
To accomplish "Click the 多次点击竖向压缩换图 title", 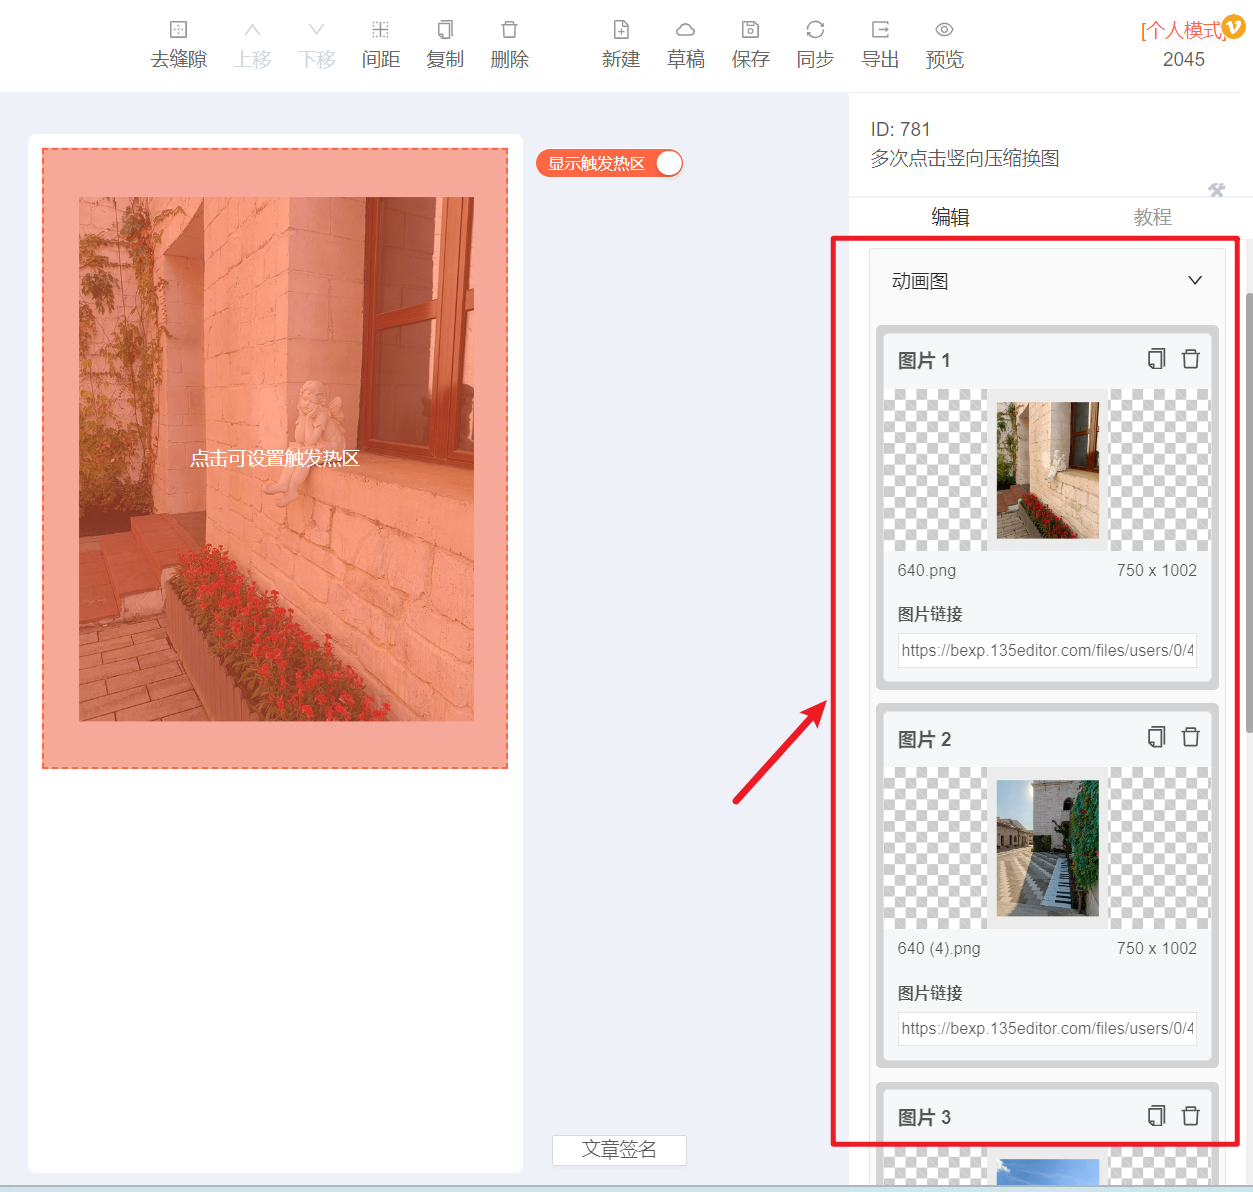I will (965, 158).
